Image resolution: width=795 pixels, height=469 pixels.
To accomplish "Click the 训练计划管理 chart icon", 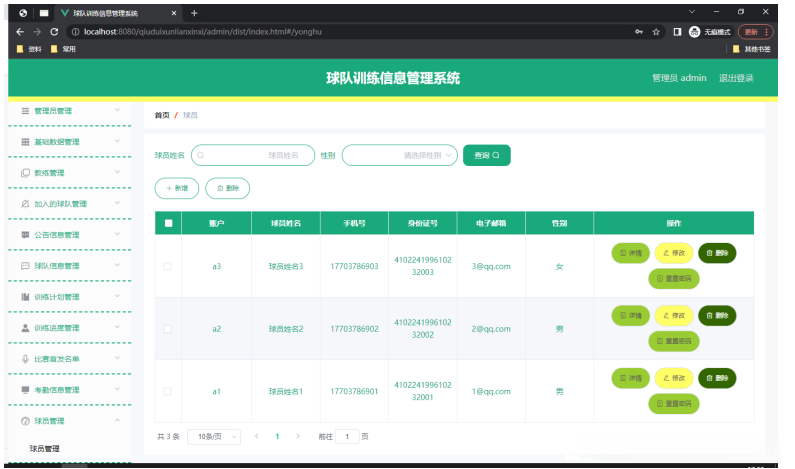I will point(25,297).
